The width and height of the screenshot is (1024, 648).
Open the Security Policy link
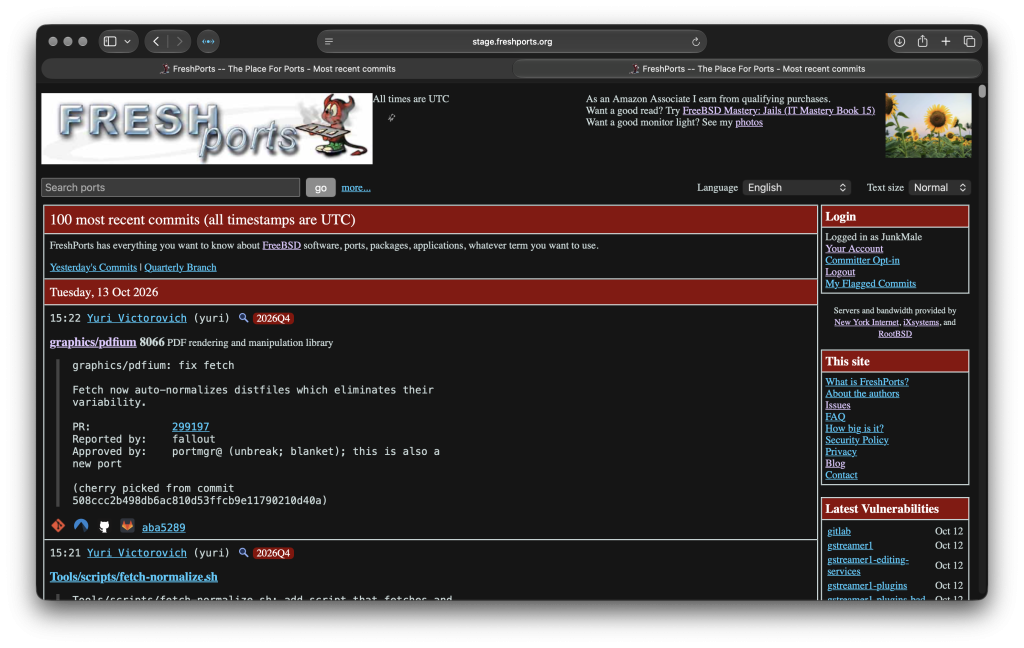[856, 441]
